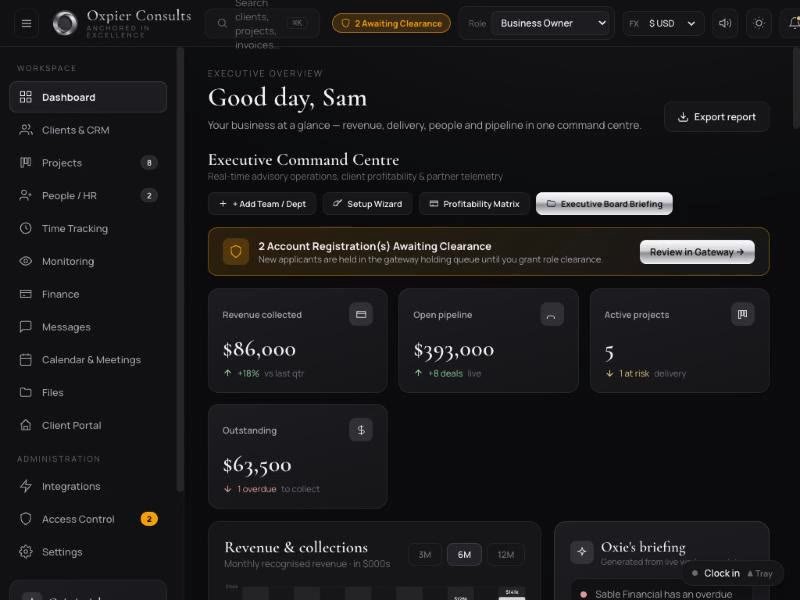The height and width of the screenshot is (600, 800).
Task: Open Dashboard in the sidebar
Action: (88, 97)
